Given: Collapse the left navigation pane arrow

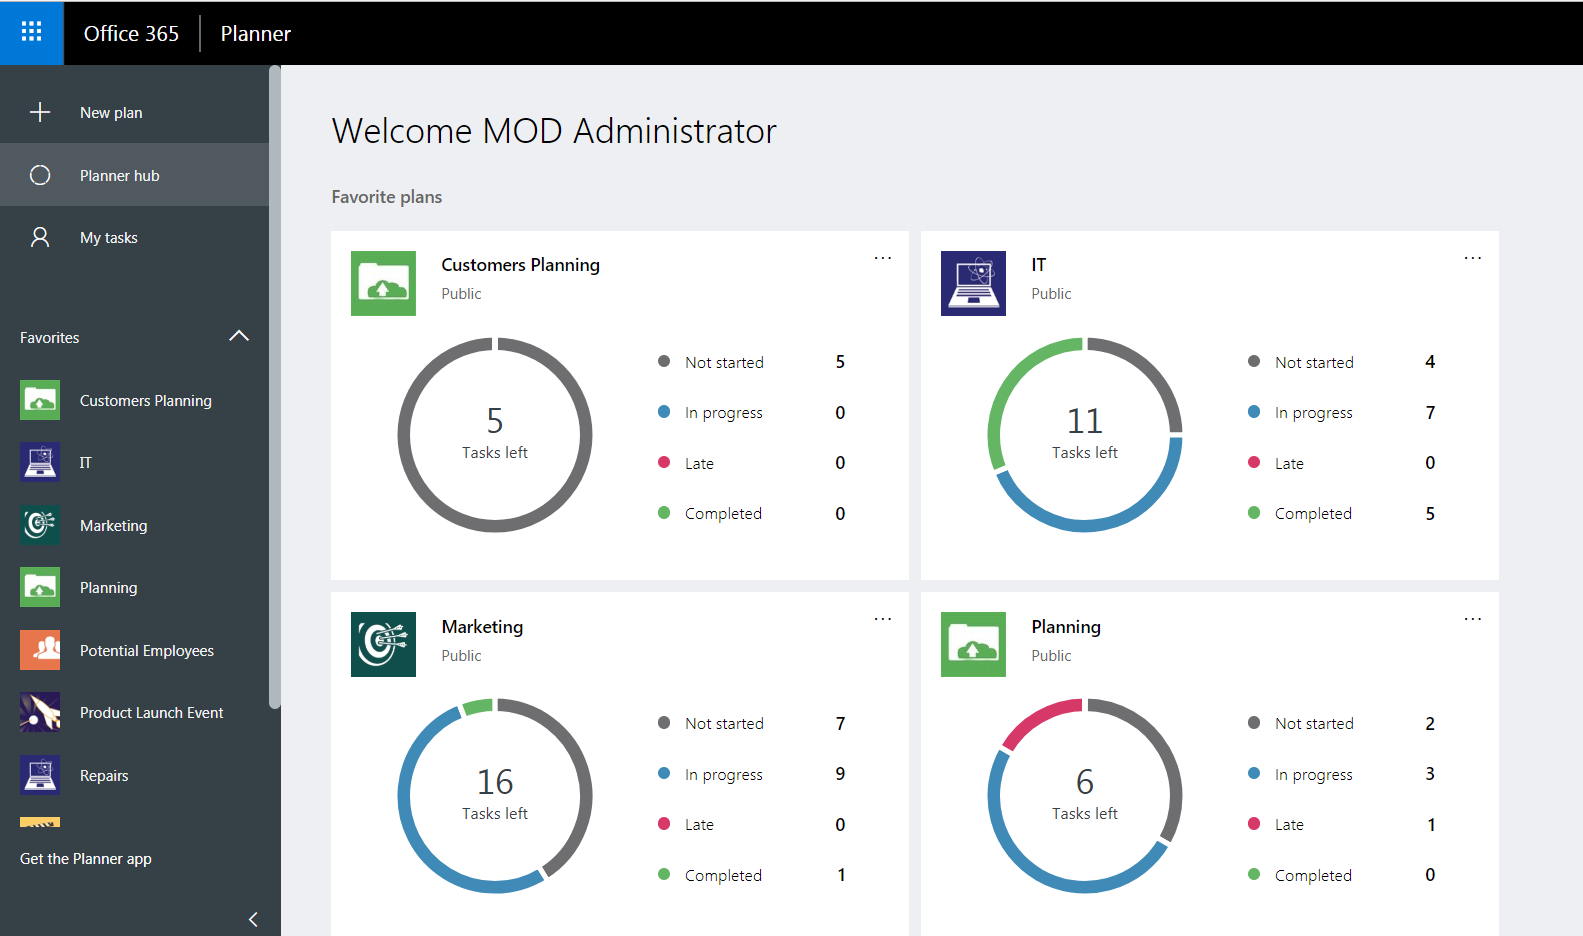Looking at the screenshot, I should coord(253,919).
